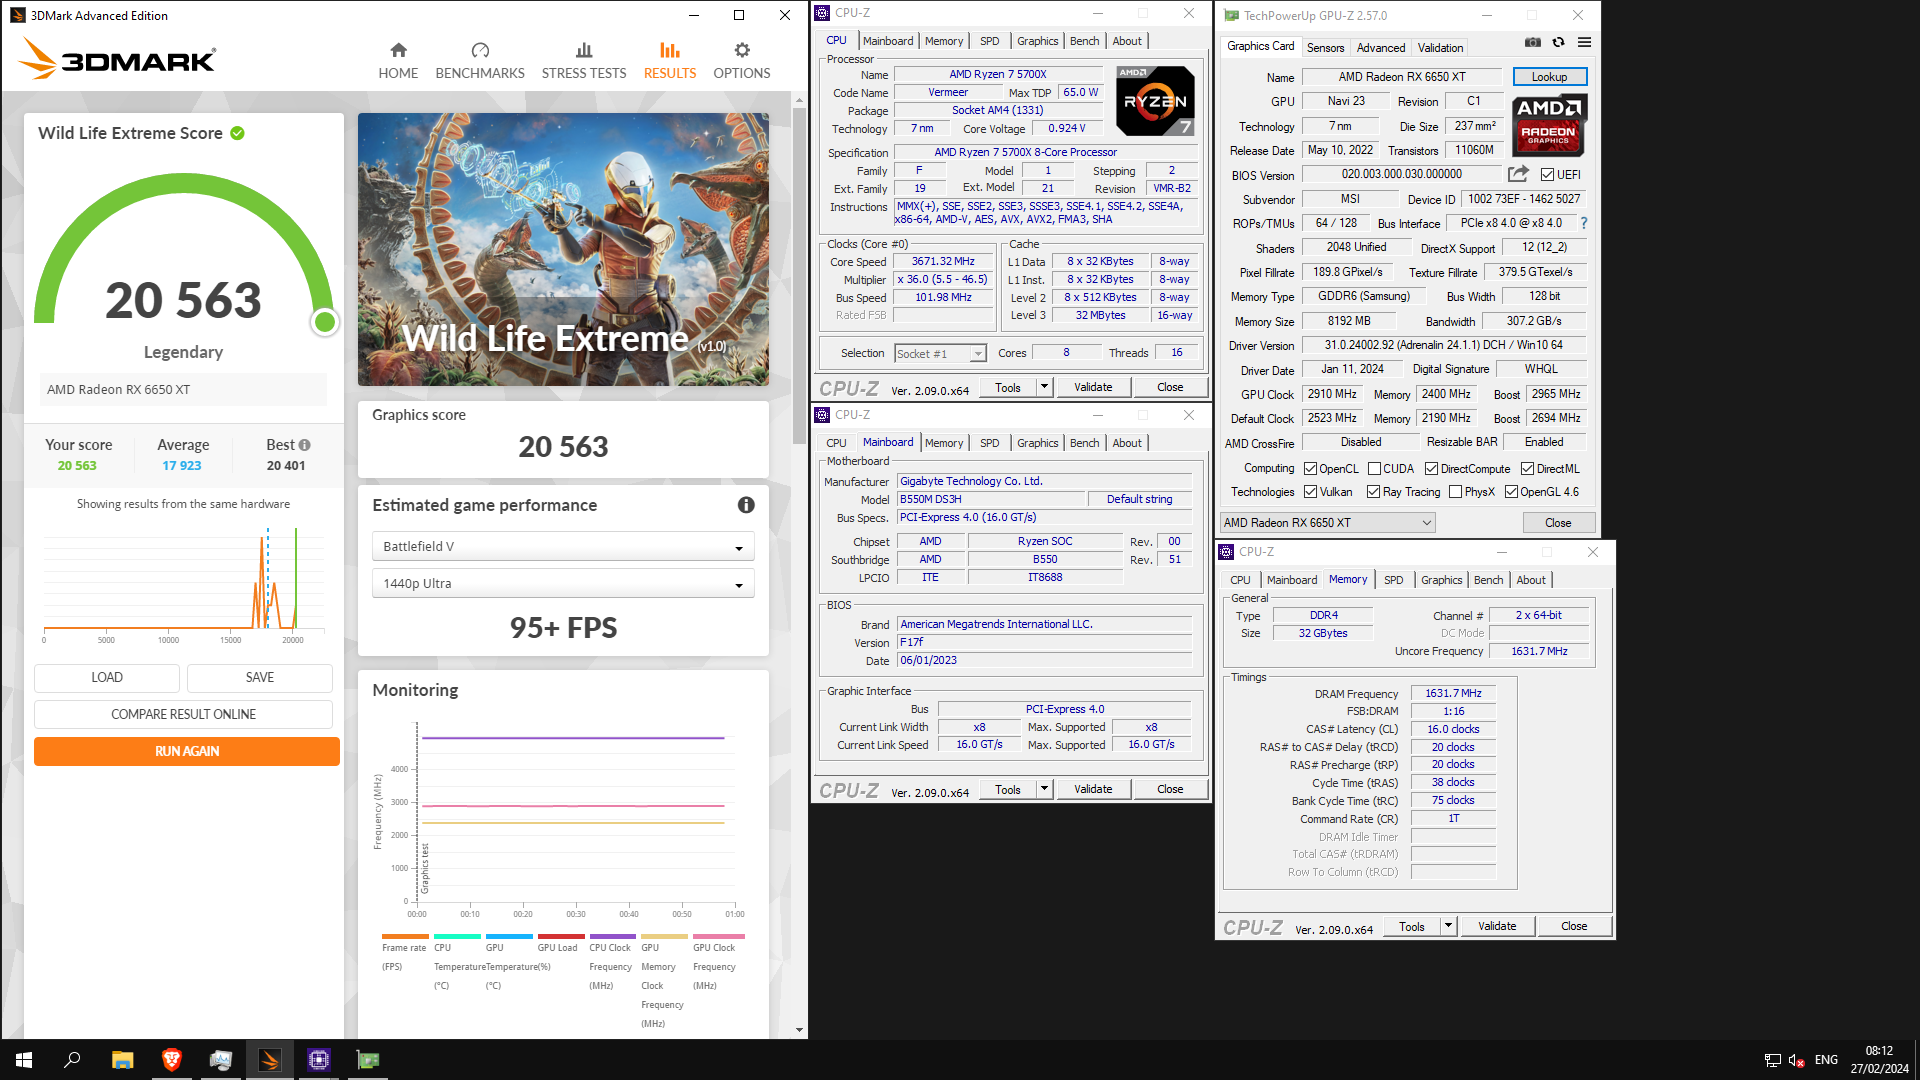Launch Brave browser from the taskbar
The height and width of the screenshot is (1080, 1920).
(x=171, y=1060)
